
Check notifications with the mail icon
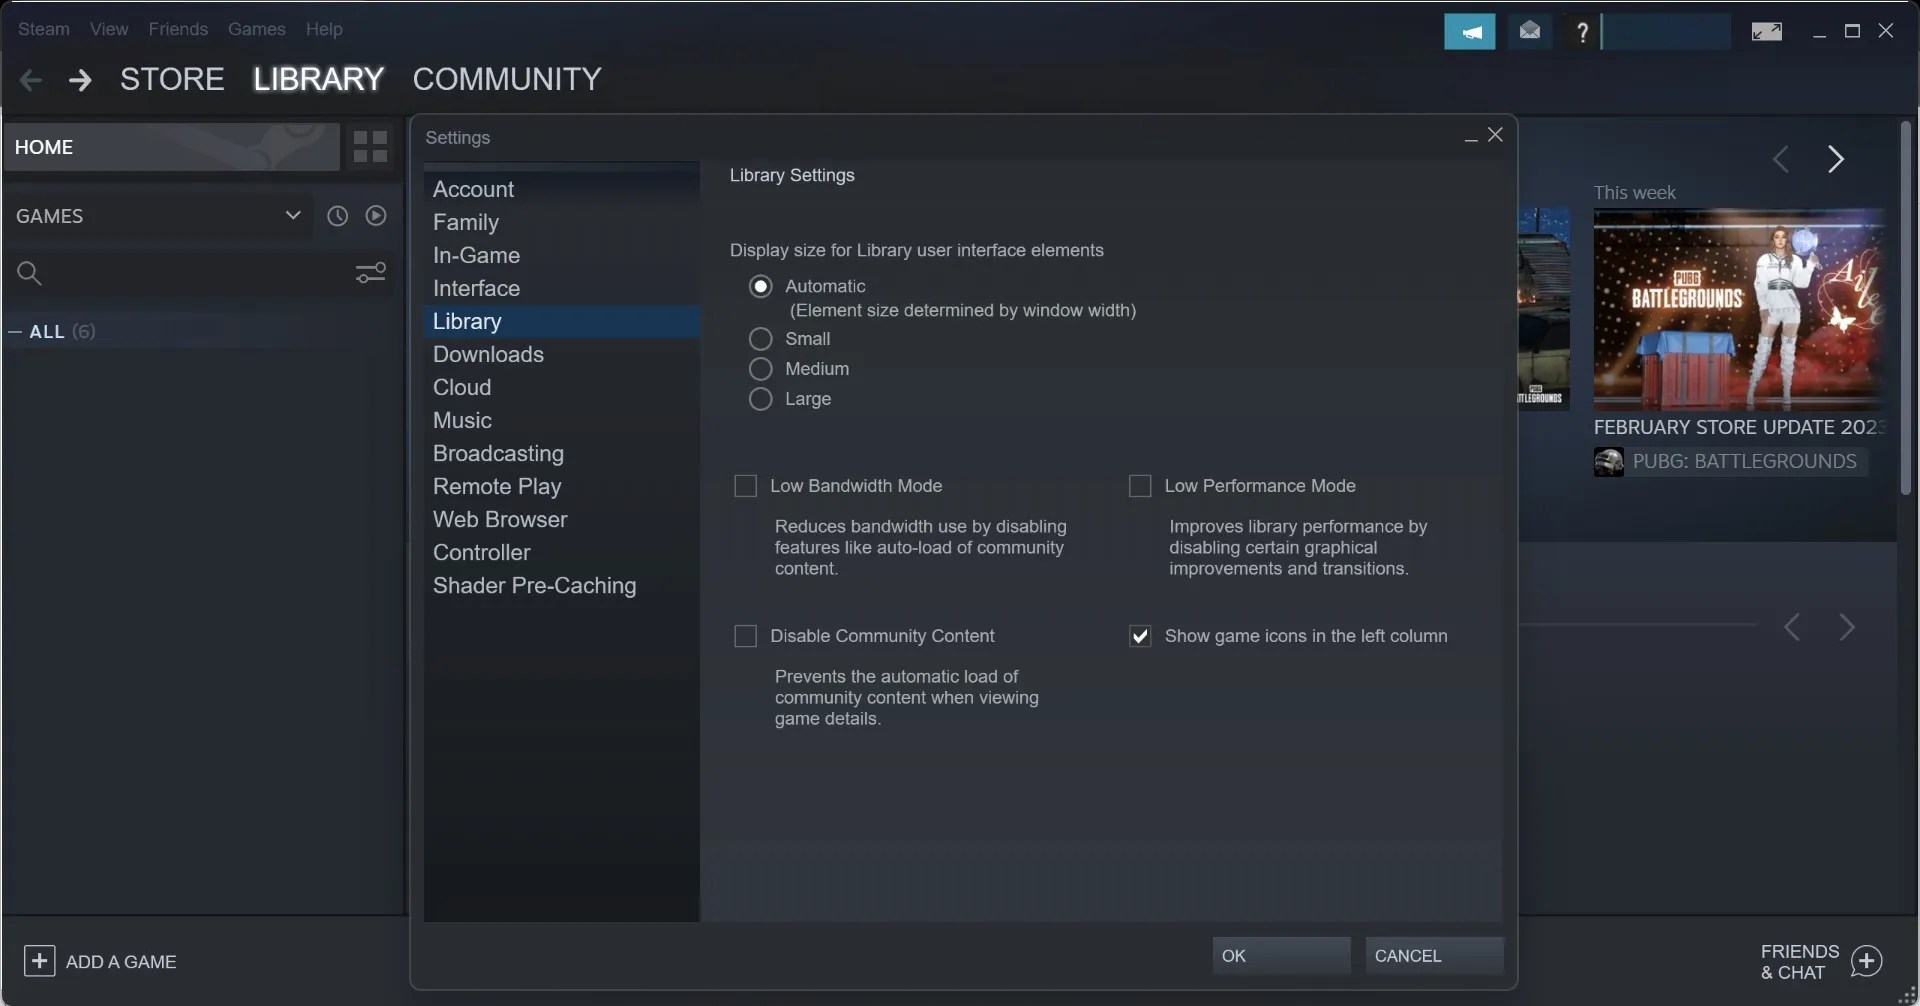point(1529,31)
